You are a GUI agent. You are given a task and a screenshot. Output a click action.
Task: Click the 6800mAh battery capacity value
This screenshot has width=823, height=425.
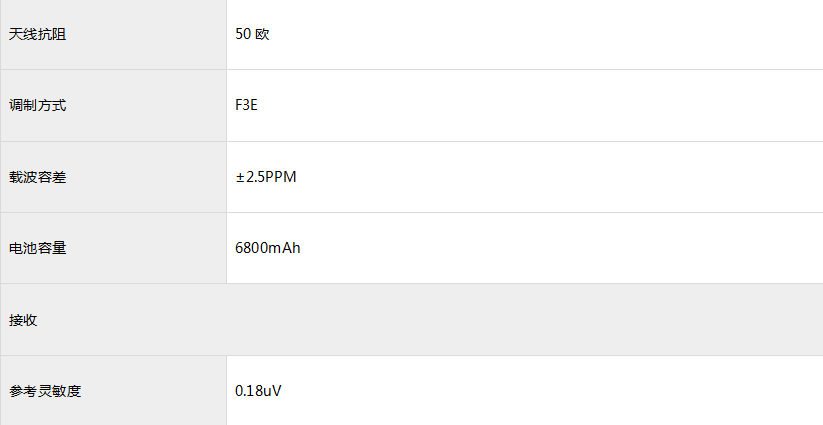[x=268, y=248]
